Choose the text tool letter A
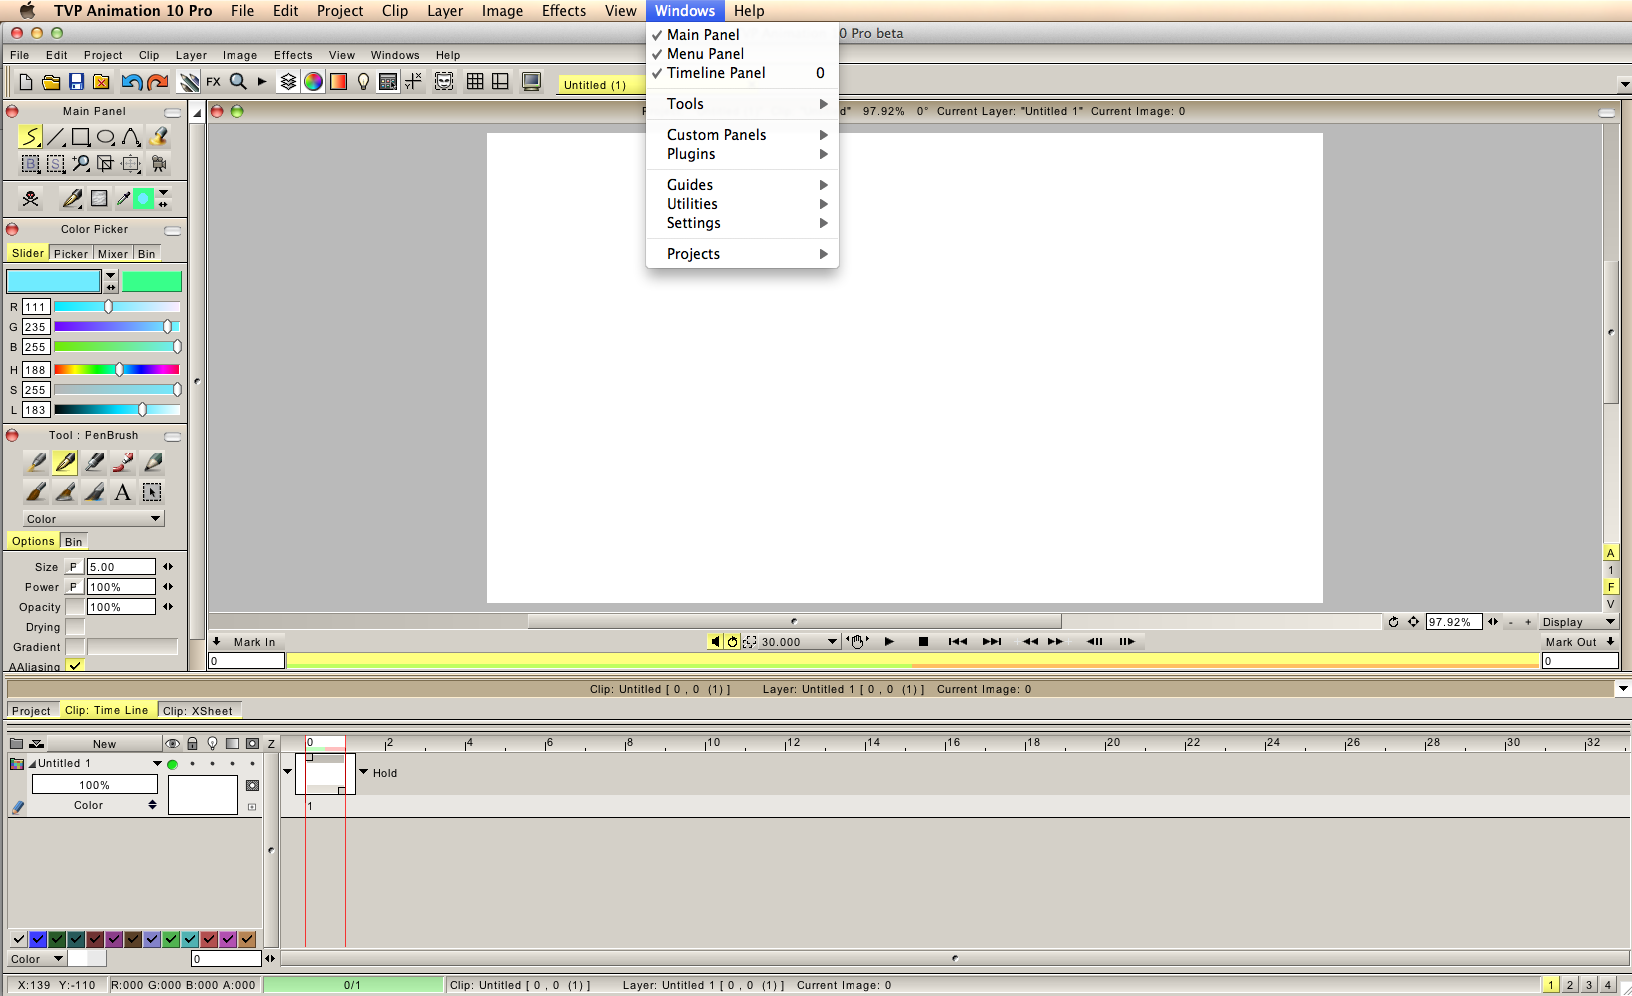Image resolution: width=1632 pixels, height=996 pixels. click(123, 492)
